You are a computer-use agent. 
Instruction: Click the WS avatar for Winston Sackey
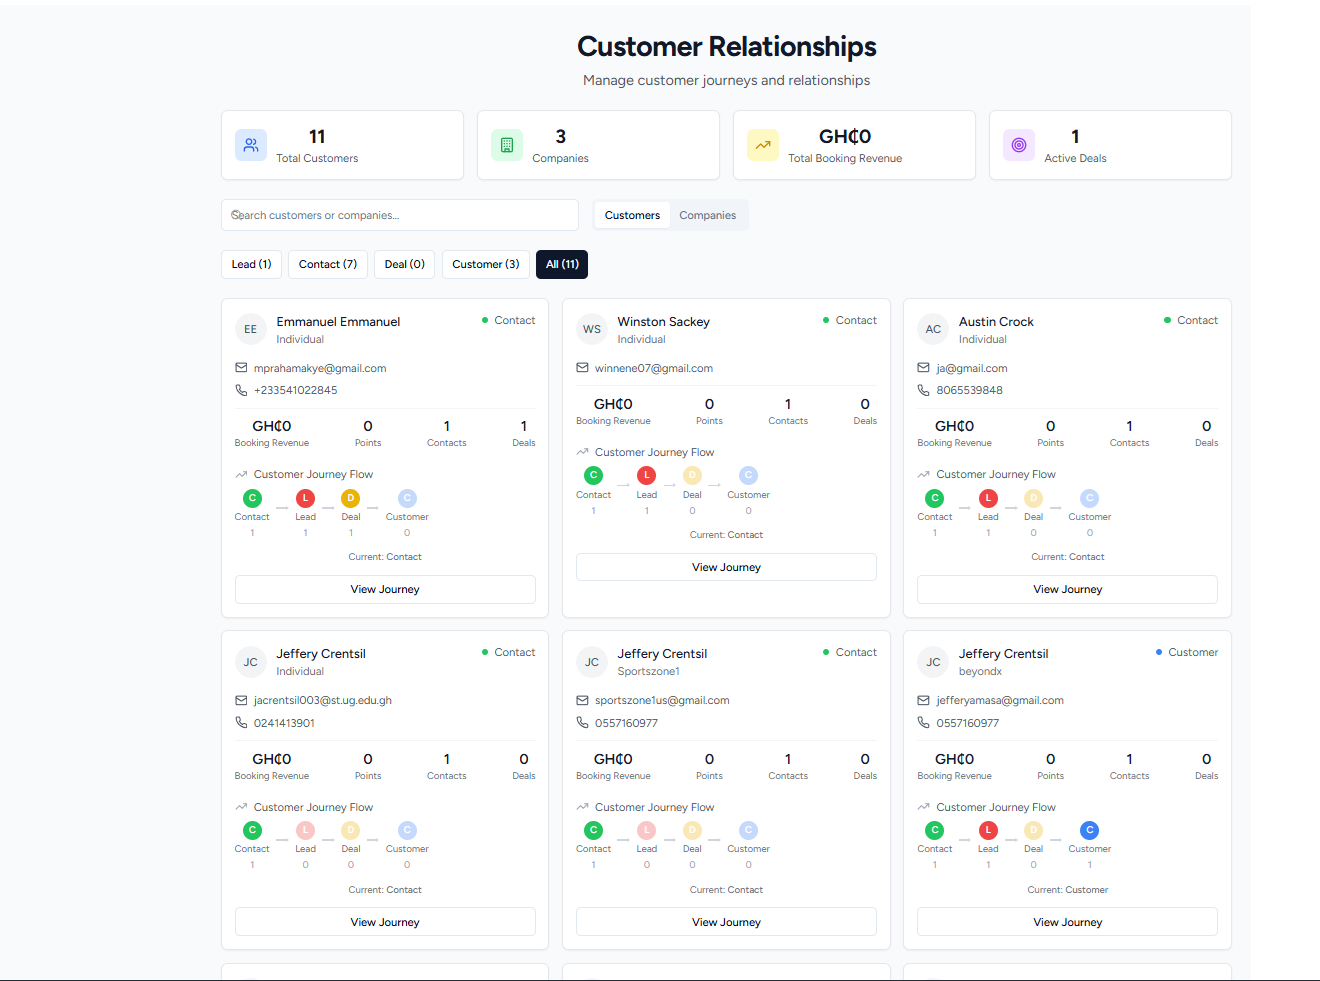[592, 329]
